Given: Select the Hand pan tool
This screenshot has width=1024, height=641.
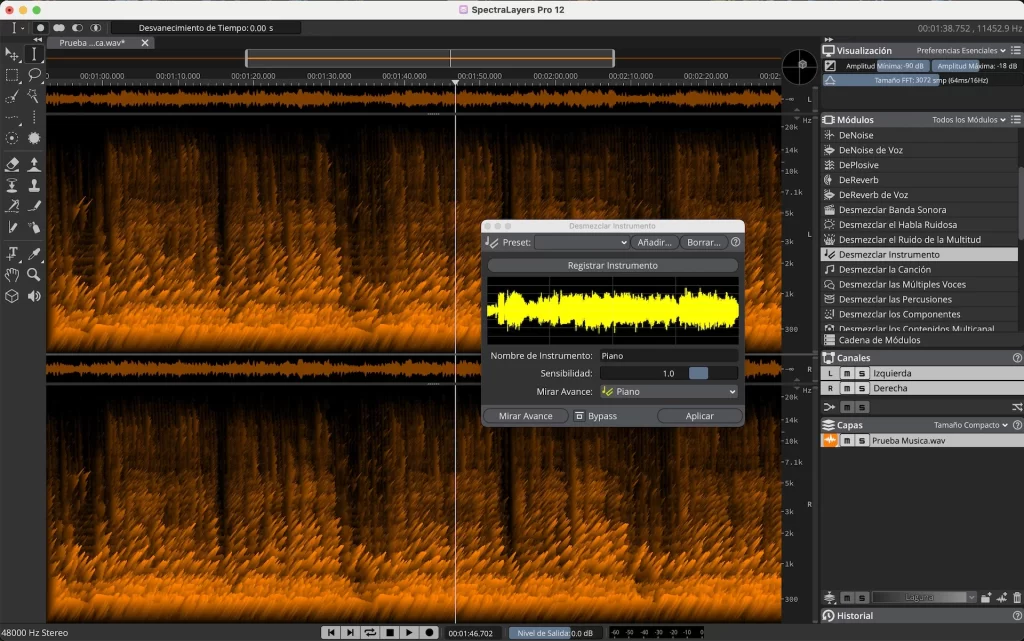Looking at the screenshot, I should coord(12,274).
